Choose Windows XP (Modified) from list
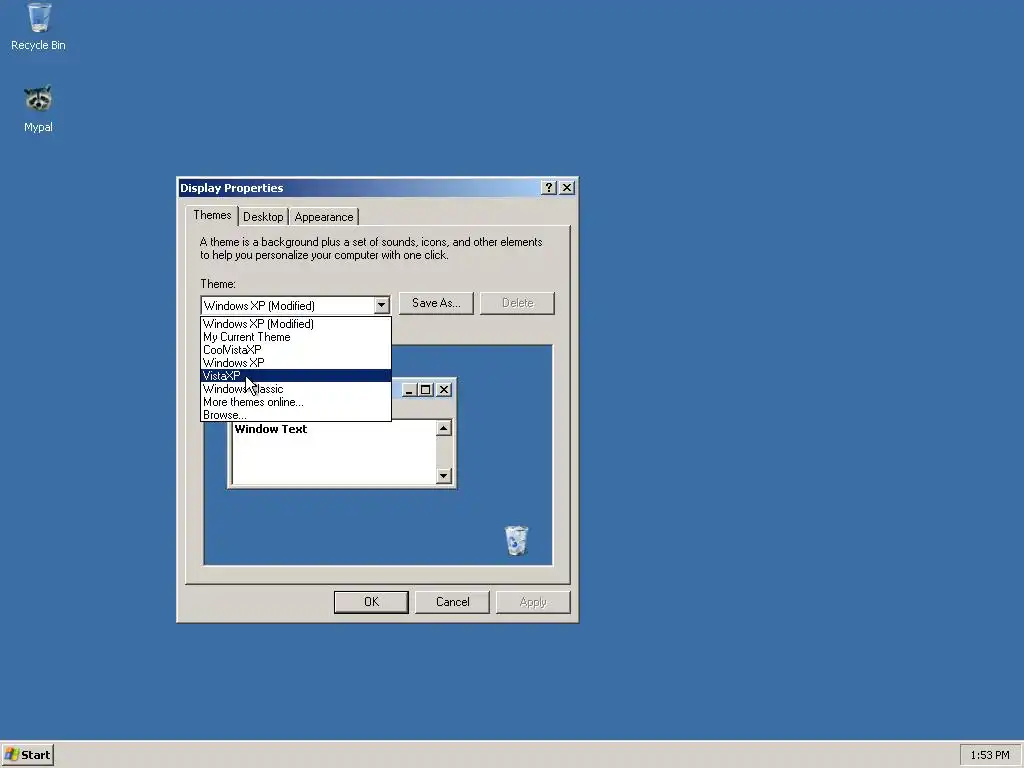 [296, 324]
